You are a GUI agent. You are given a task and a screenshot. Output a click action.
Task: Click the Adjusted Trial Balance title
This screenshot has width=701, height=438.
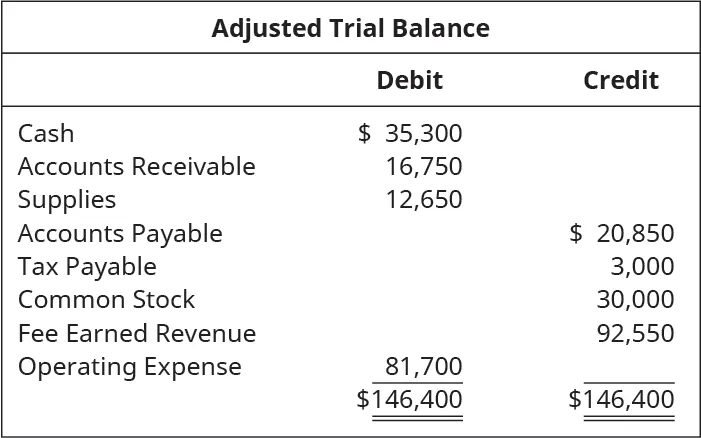click(350, 28)
